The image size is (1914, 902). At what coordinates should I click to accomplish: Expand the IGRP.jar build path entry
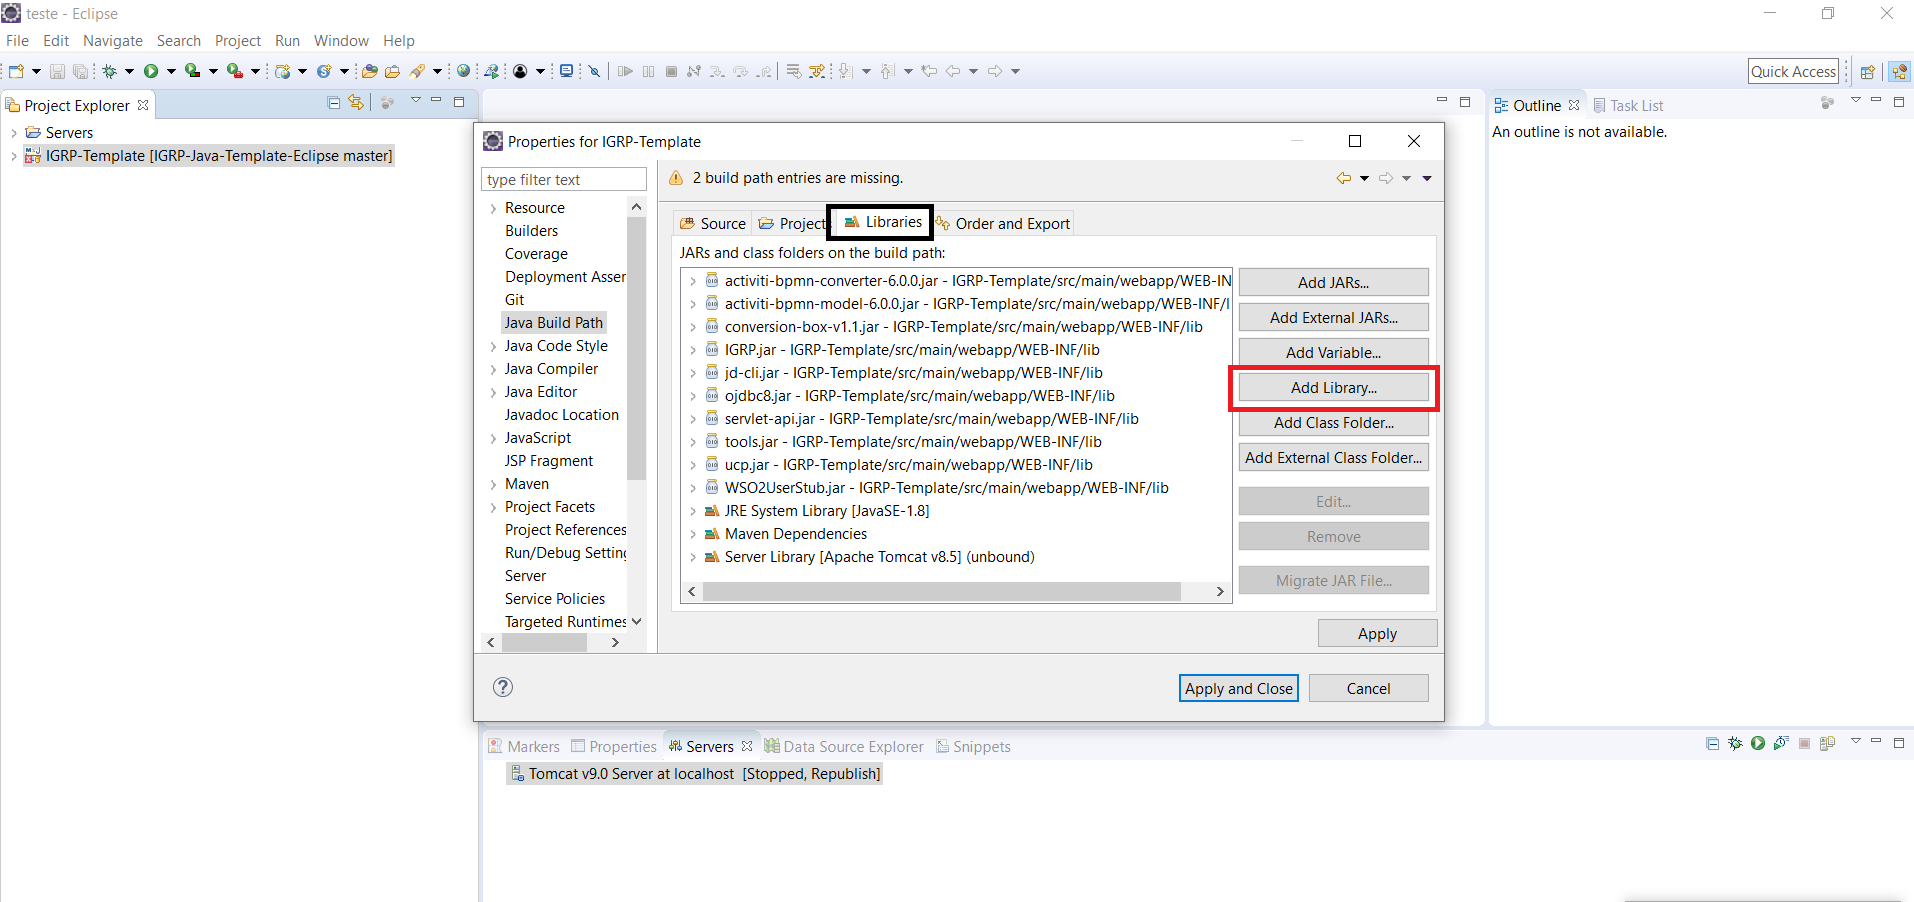pos(693,350)
